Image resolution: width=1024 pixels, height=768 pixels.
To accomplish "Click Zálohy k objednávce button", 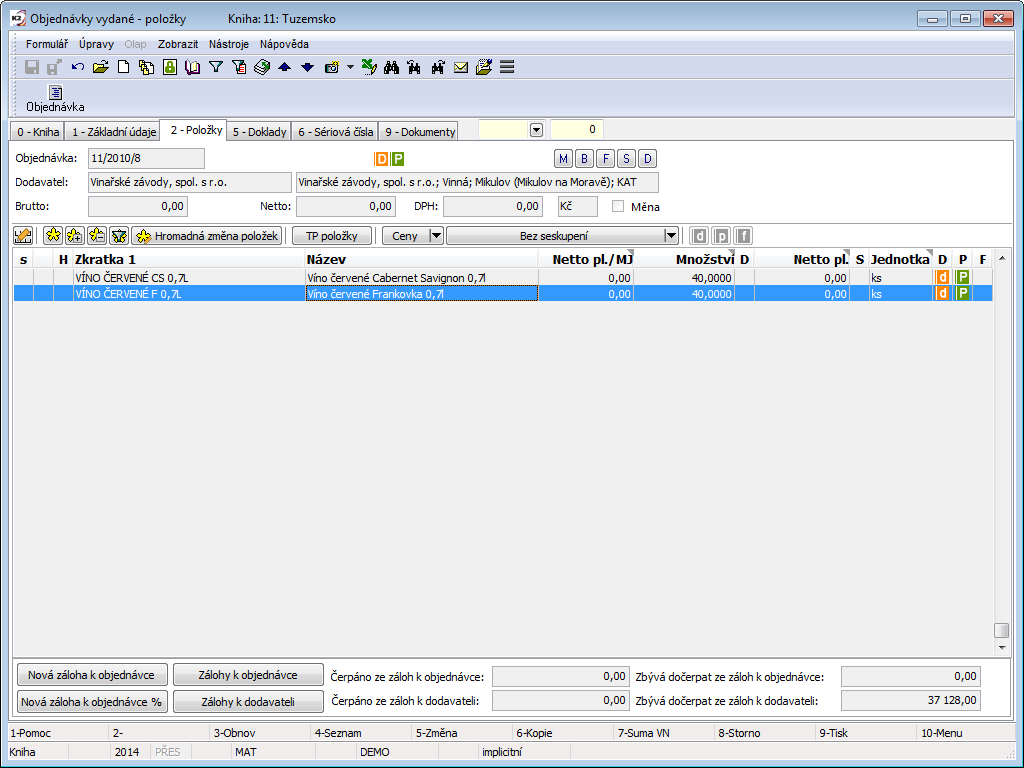I will (x=248, y=675).
